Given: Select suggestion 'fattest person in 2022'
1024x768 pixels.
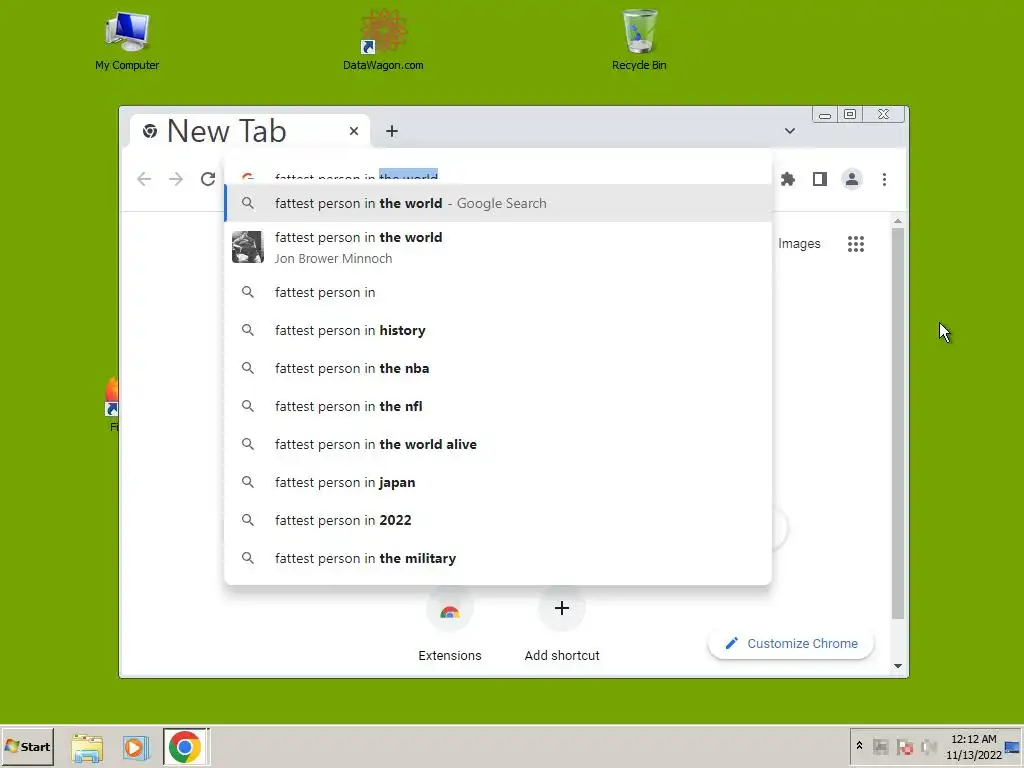Looking at the screenshot, I should coord(498,520).
